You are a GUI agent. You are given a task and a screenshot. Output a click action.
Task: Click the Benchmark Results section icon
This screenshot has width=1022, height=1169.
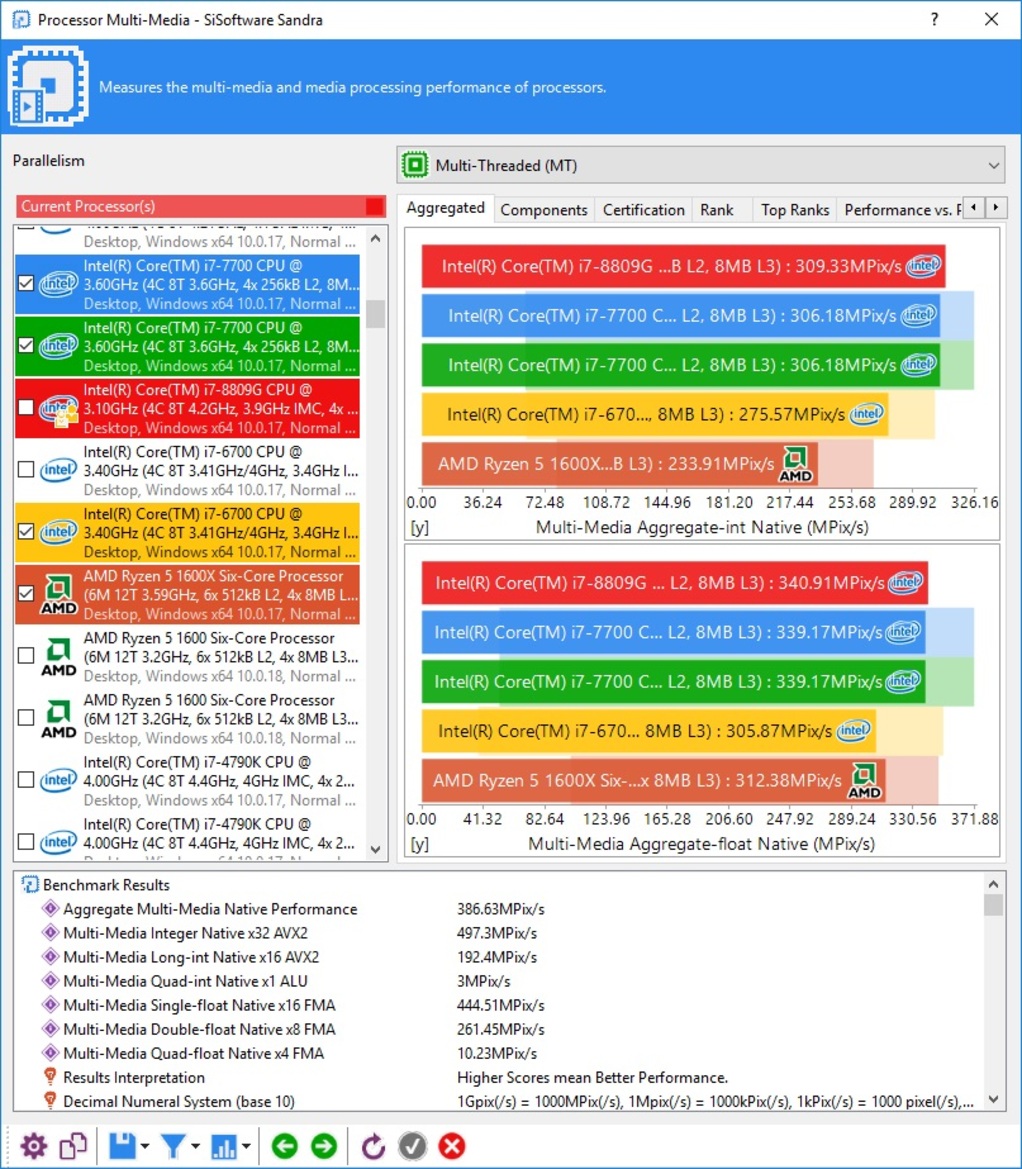pyautogui.click(x=30, y=885)
